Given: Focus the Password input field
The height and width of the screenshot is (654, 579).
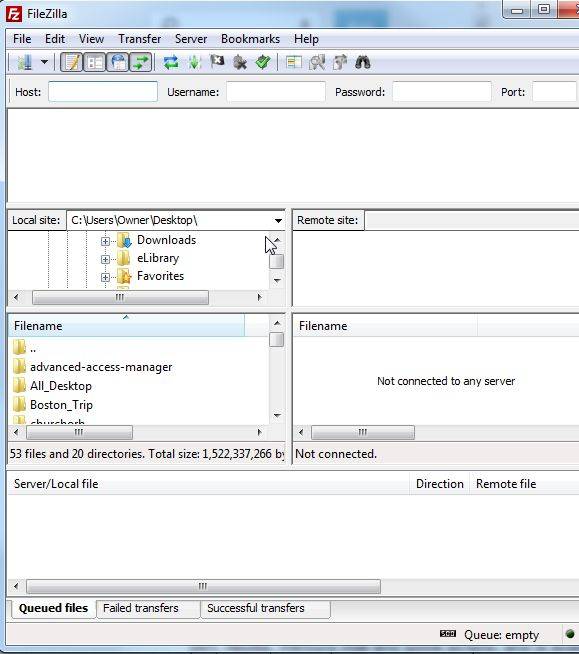Looking at the screenshot, I should pos(442,92).
